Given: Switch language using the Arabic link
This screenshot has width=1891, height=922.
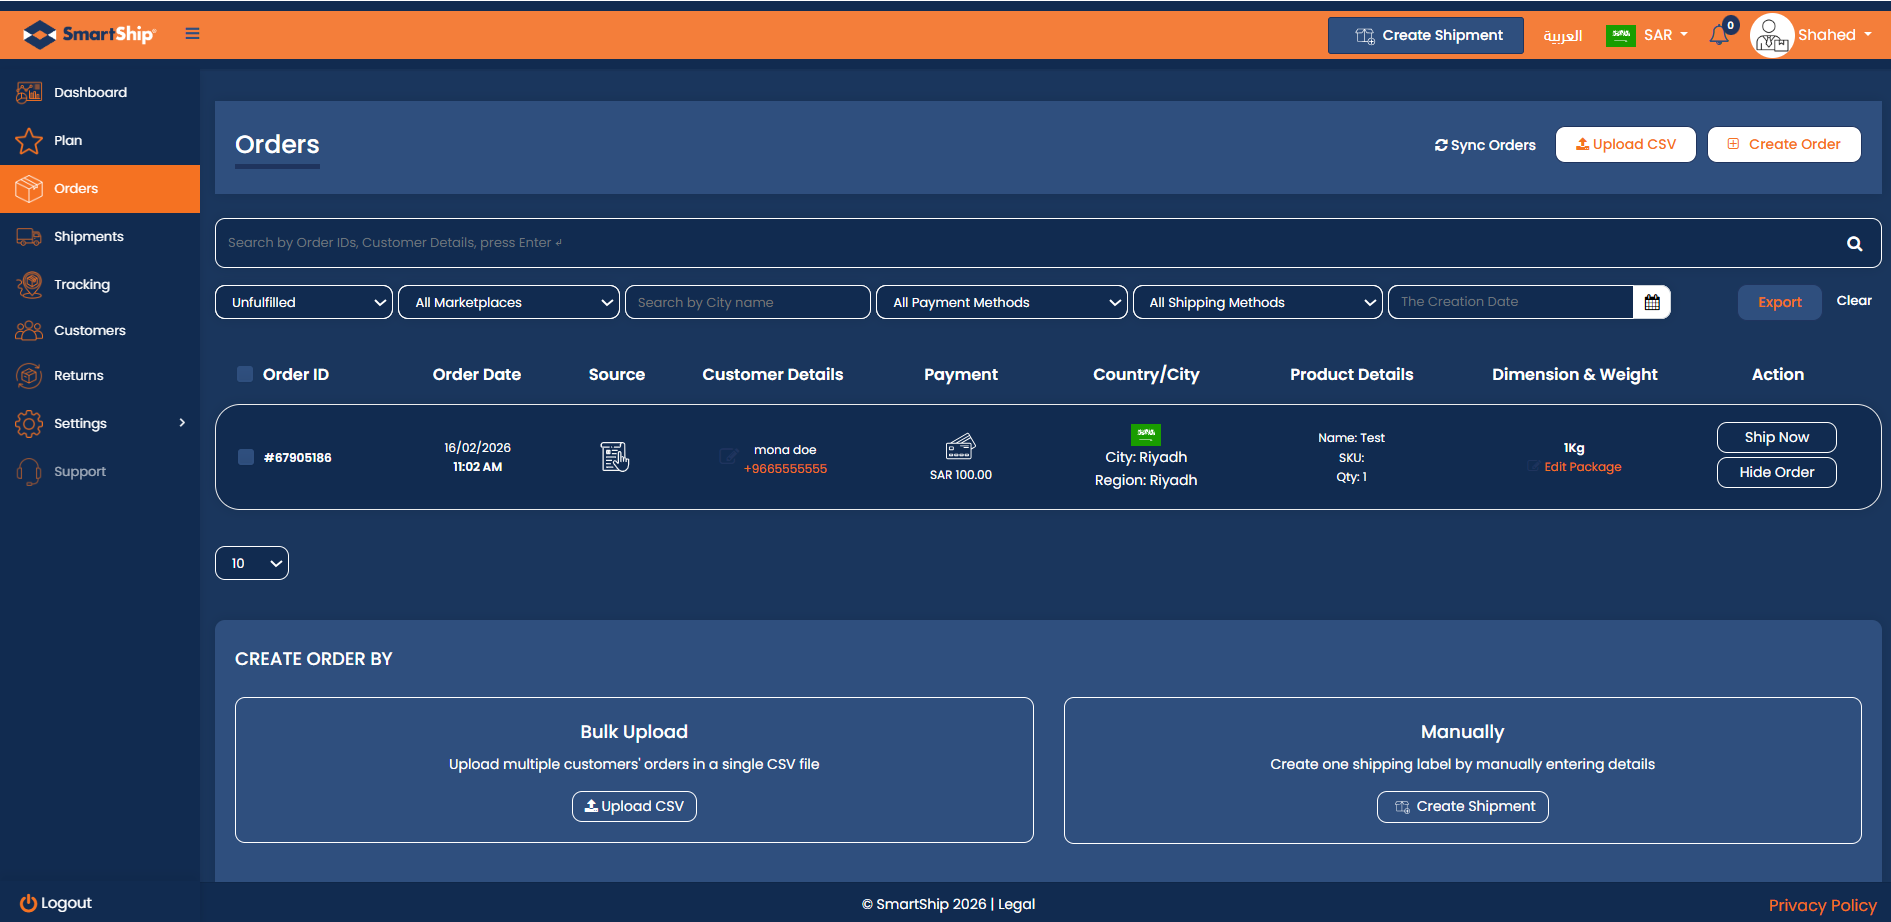Looking at the screenshot, I should point(1562,35).
